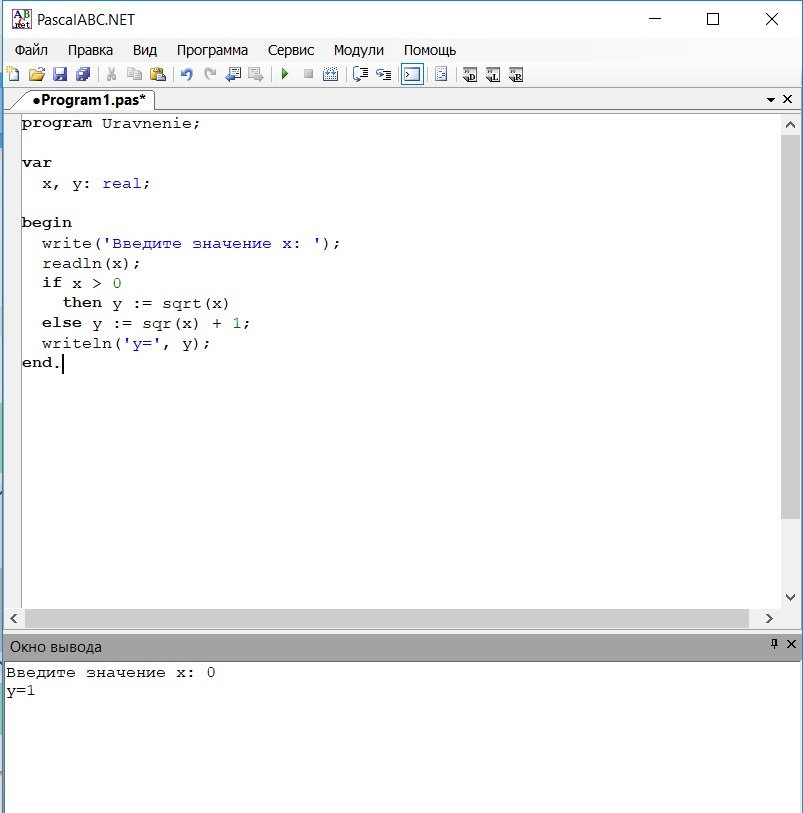This screenshot has height=813, width=803.
Task: Click the 'var' keyword line
Action: (37, 163)
